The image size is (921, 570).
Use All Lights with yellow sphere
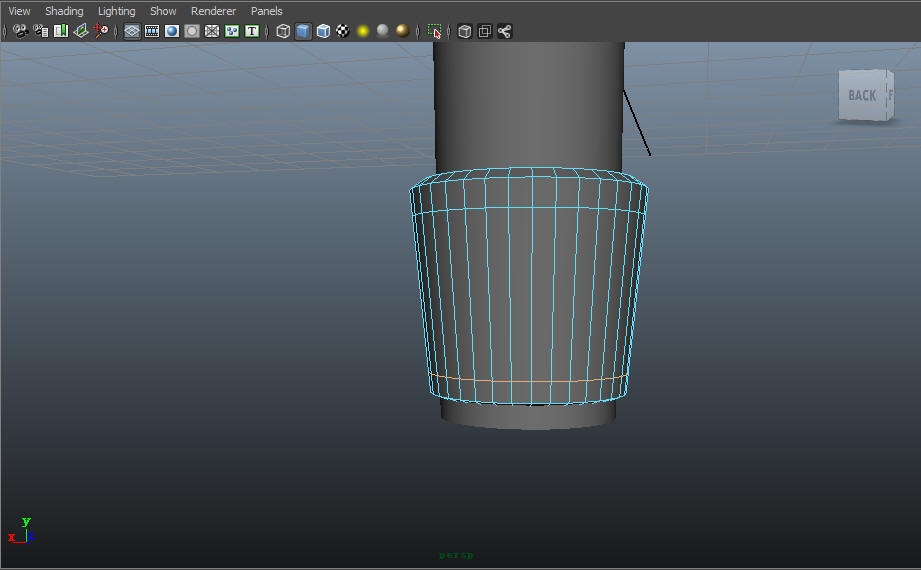pyautogui.click(x=363, y=31)
